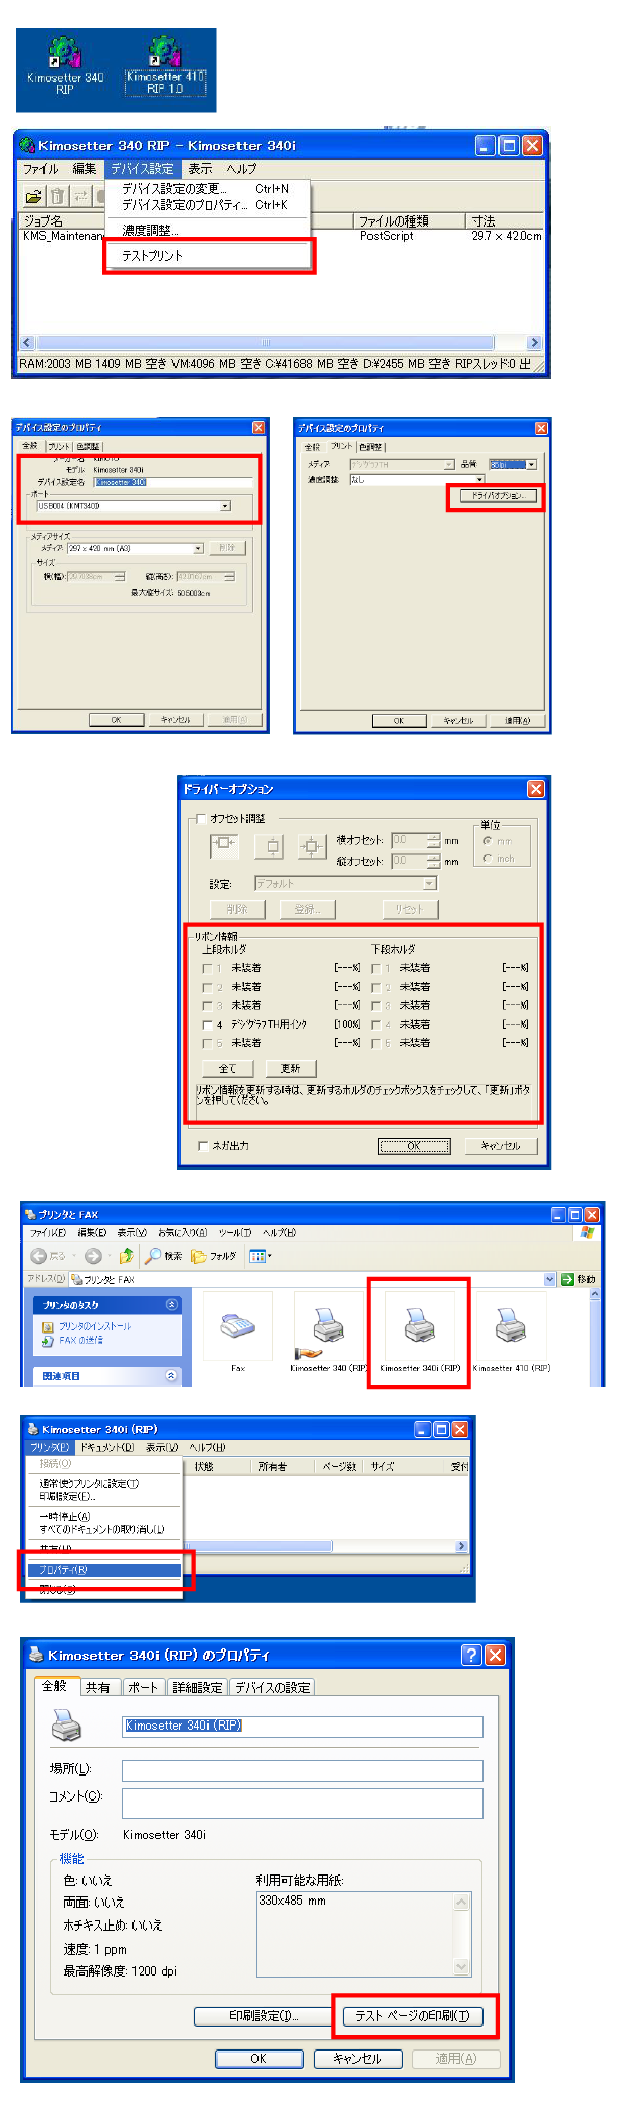Click the 場所(L) input field

302,1771
